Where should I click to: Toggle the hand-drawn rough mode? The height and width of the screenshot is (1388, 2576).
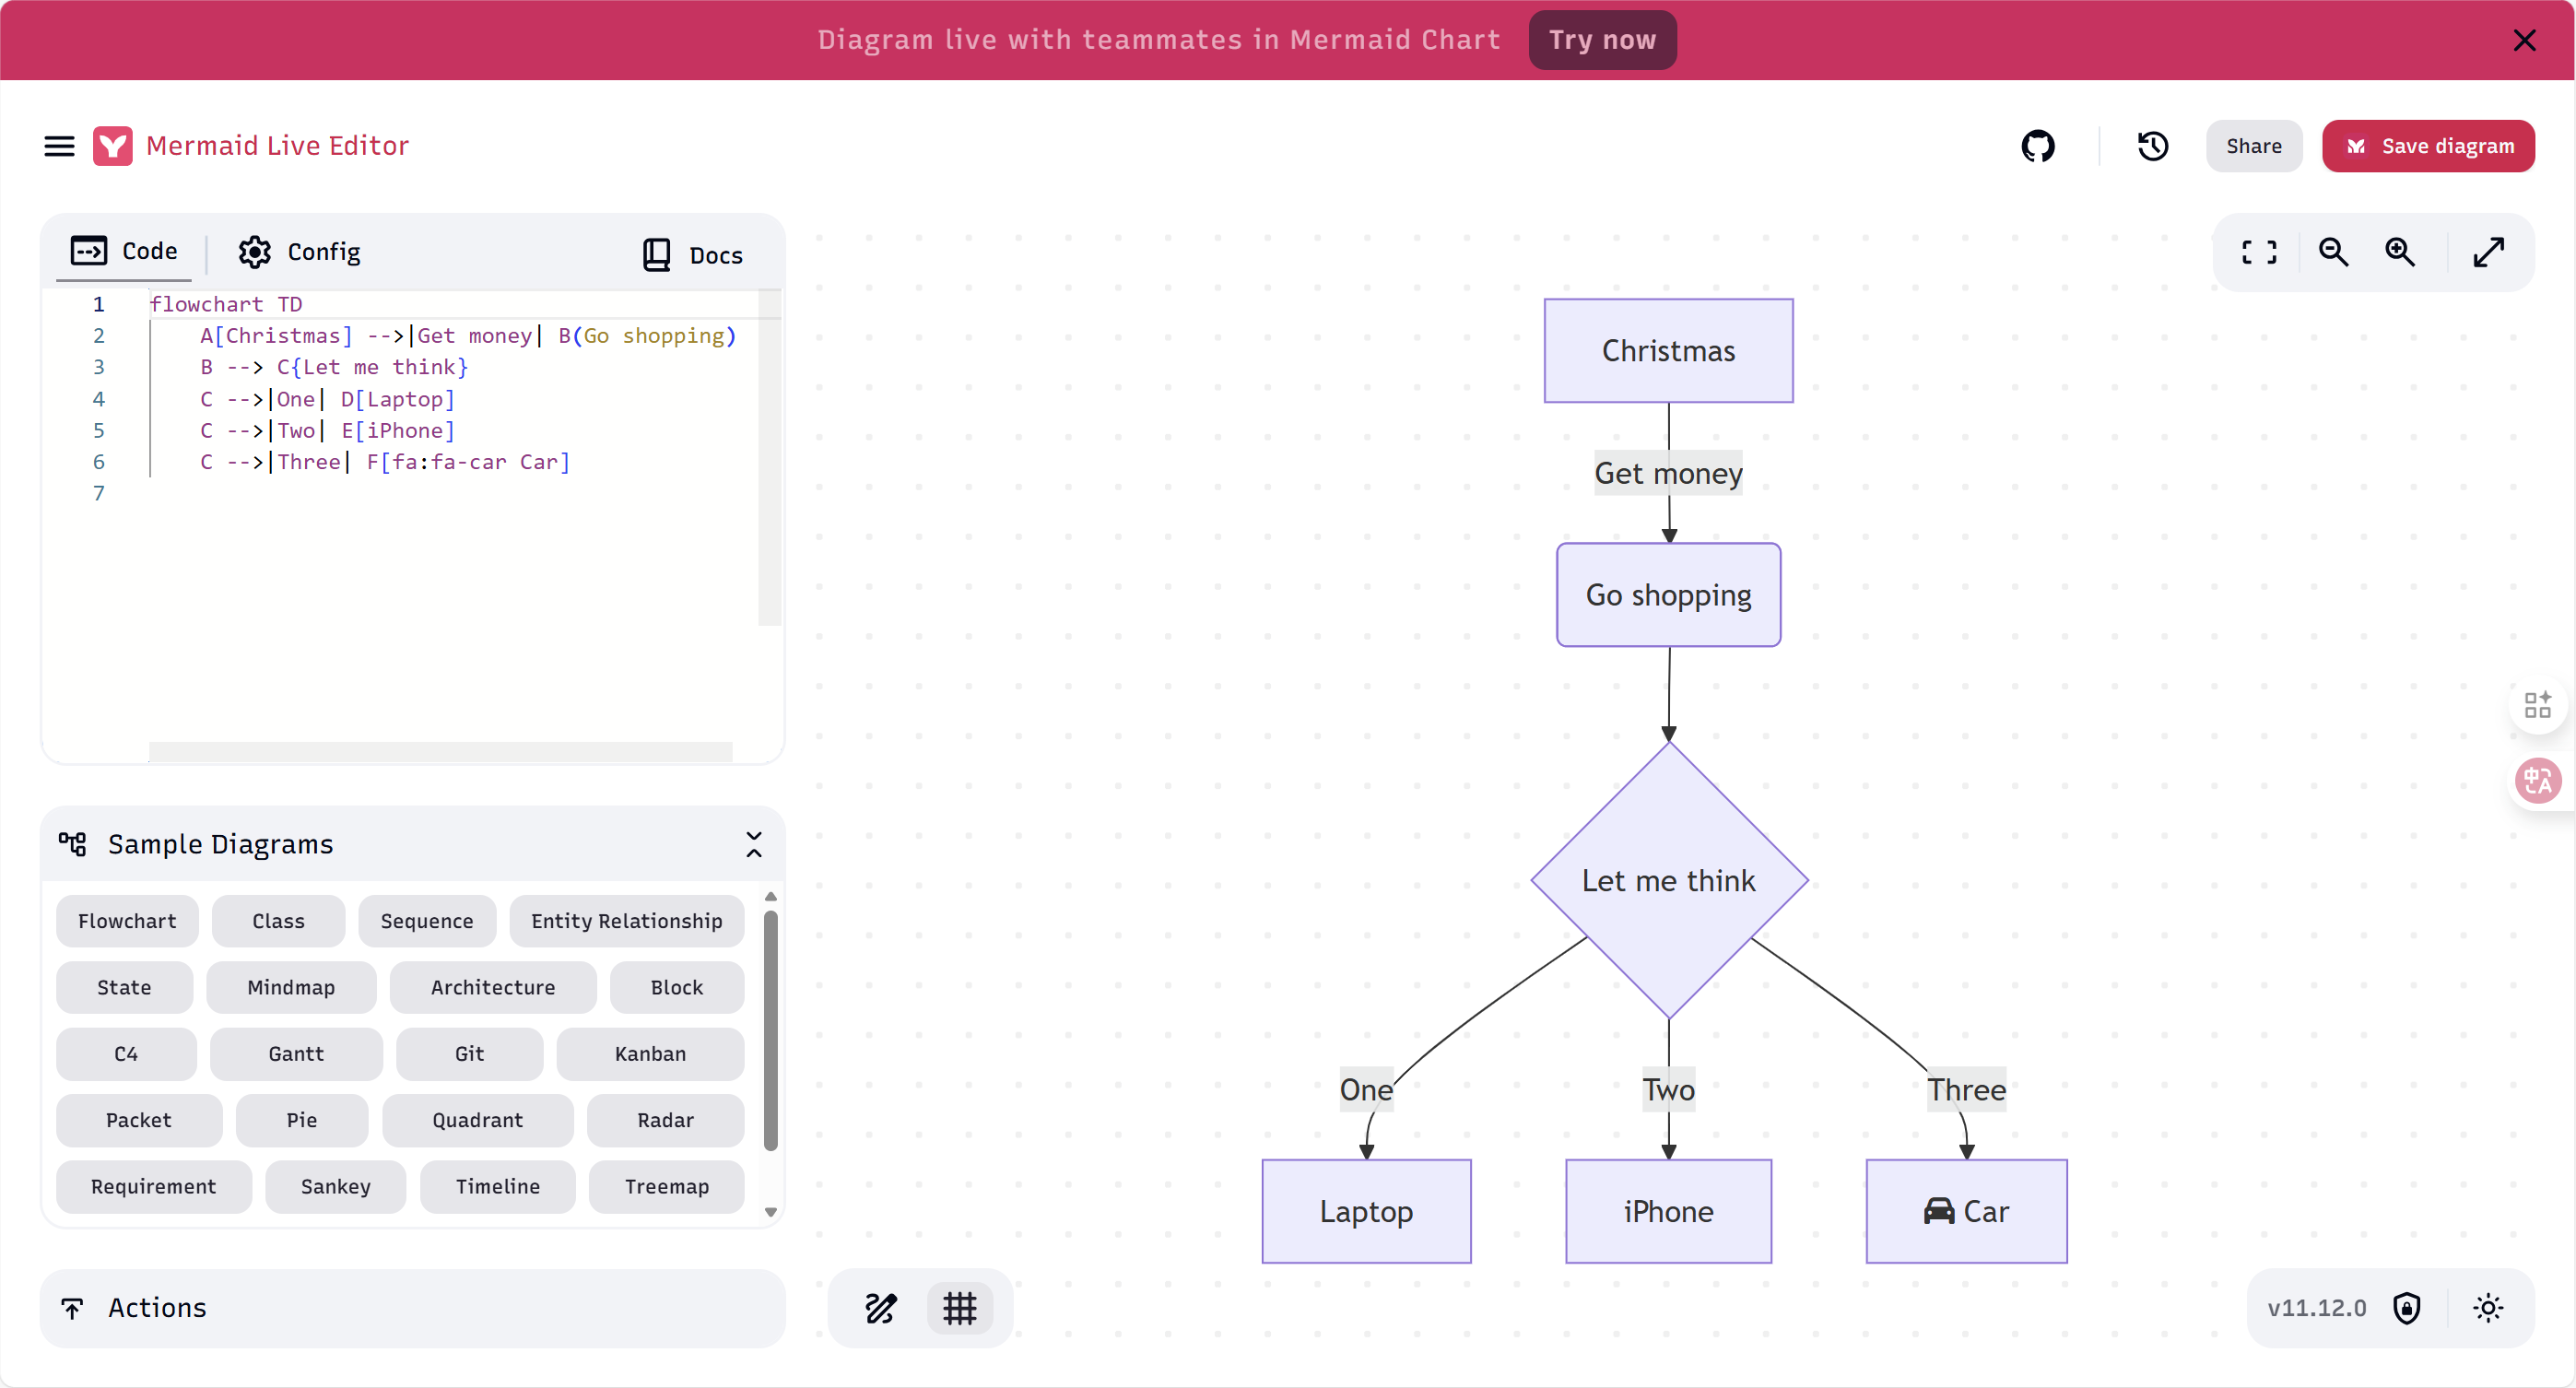pyautogui.click(x=881, y=1307)
